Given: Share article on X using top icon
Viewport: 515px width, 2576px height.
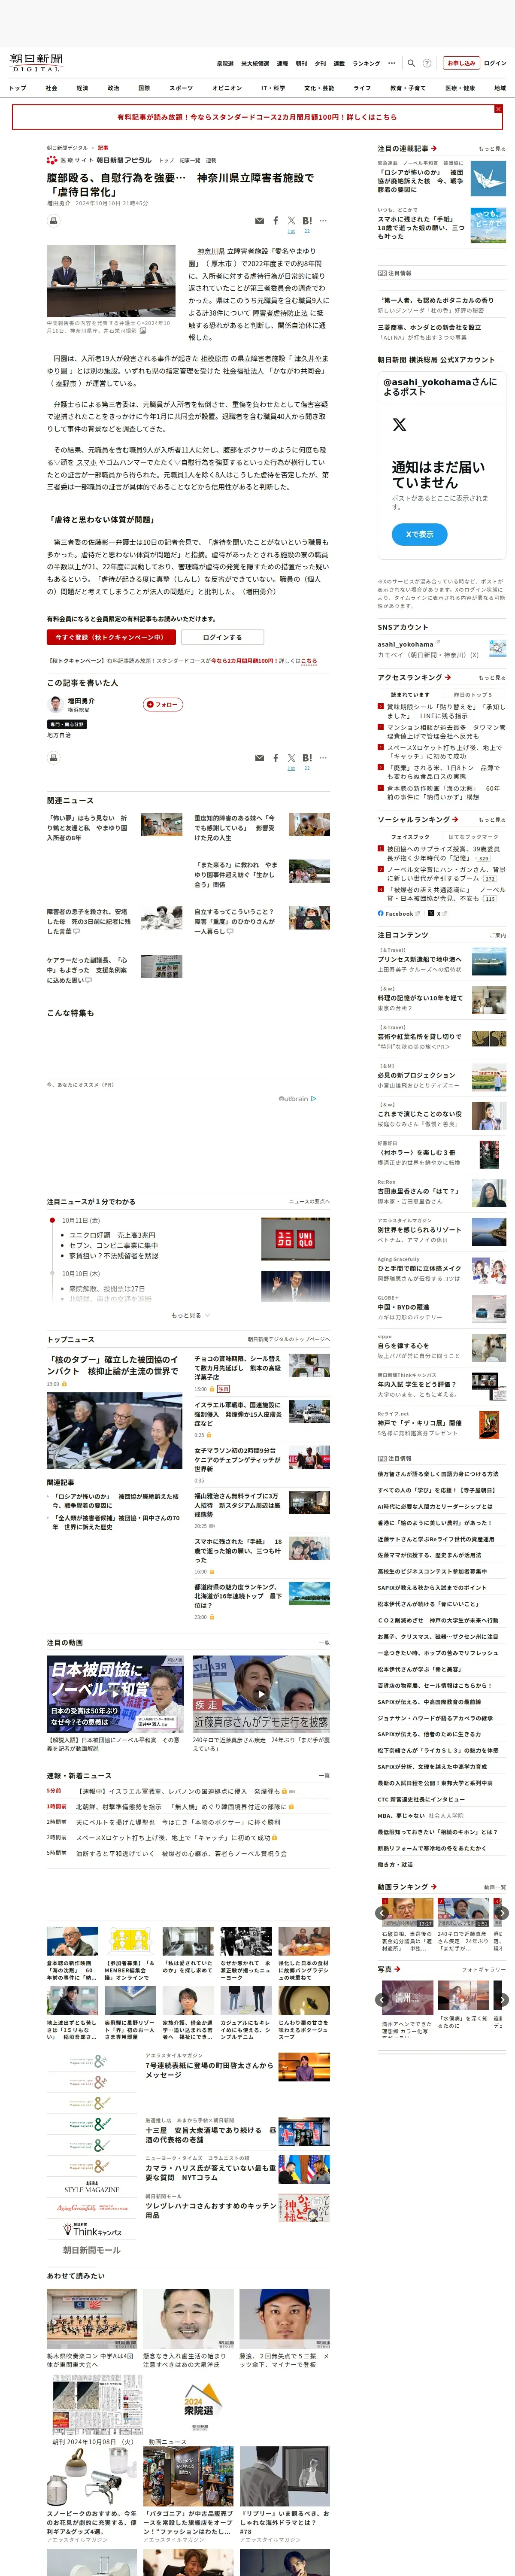Looking at the screenshot, I should point(291,221).
